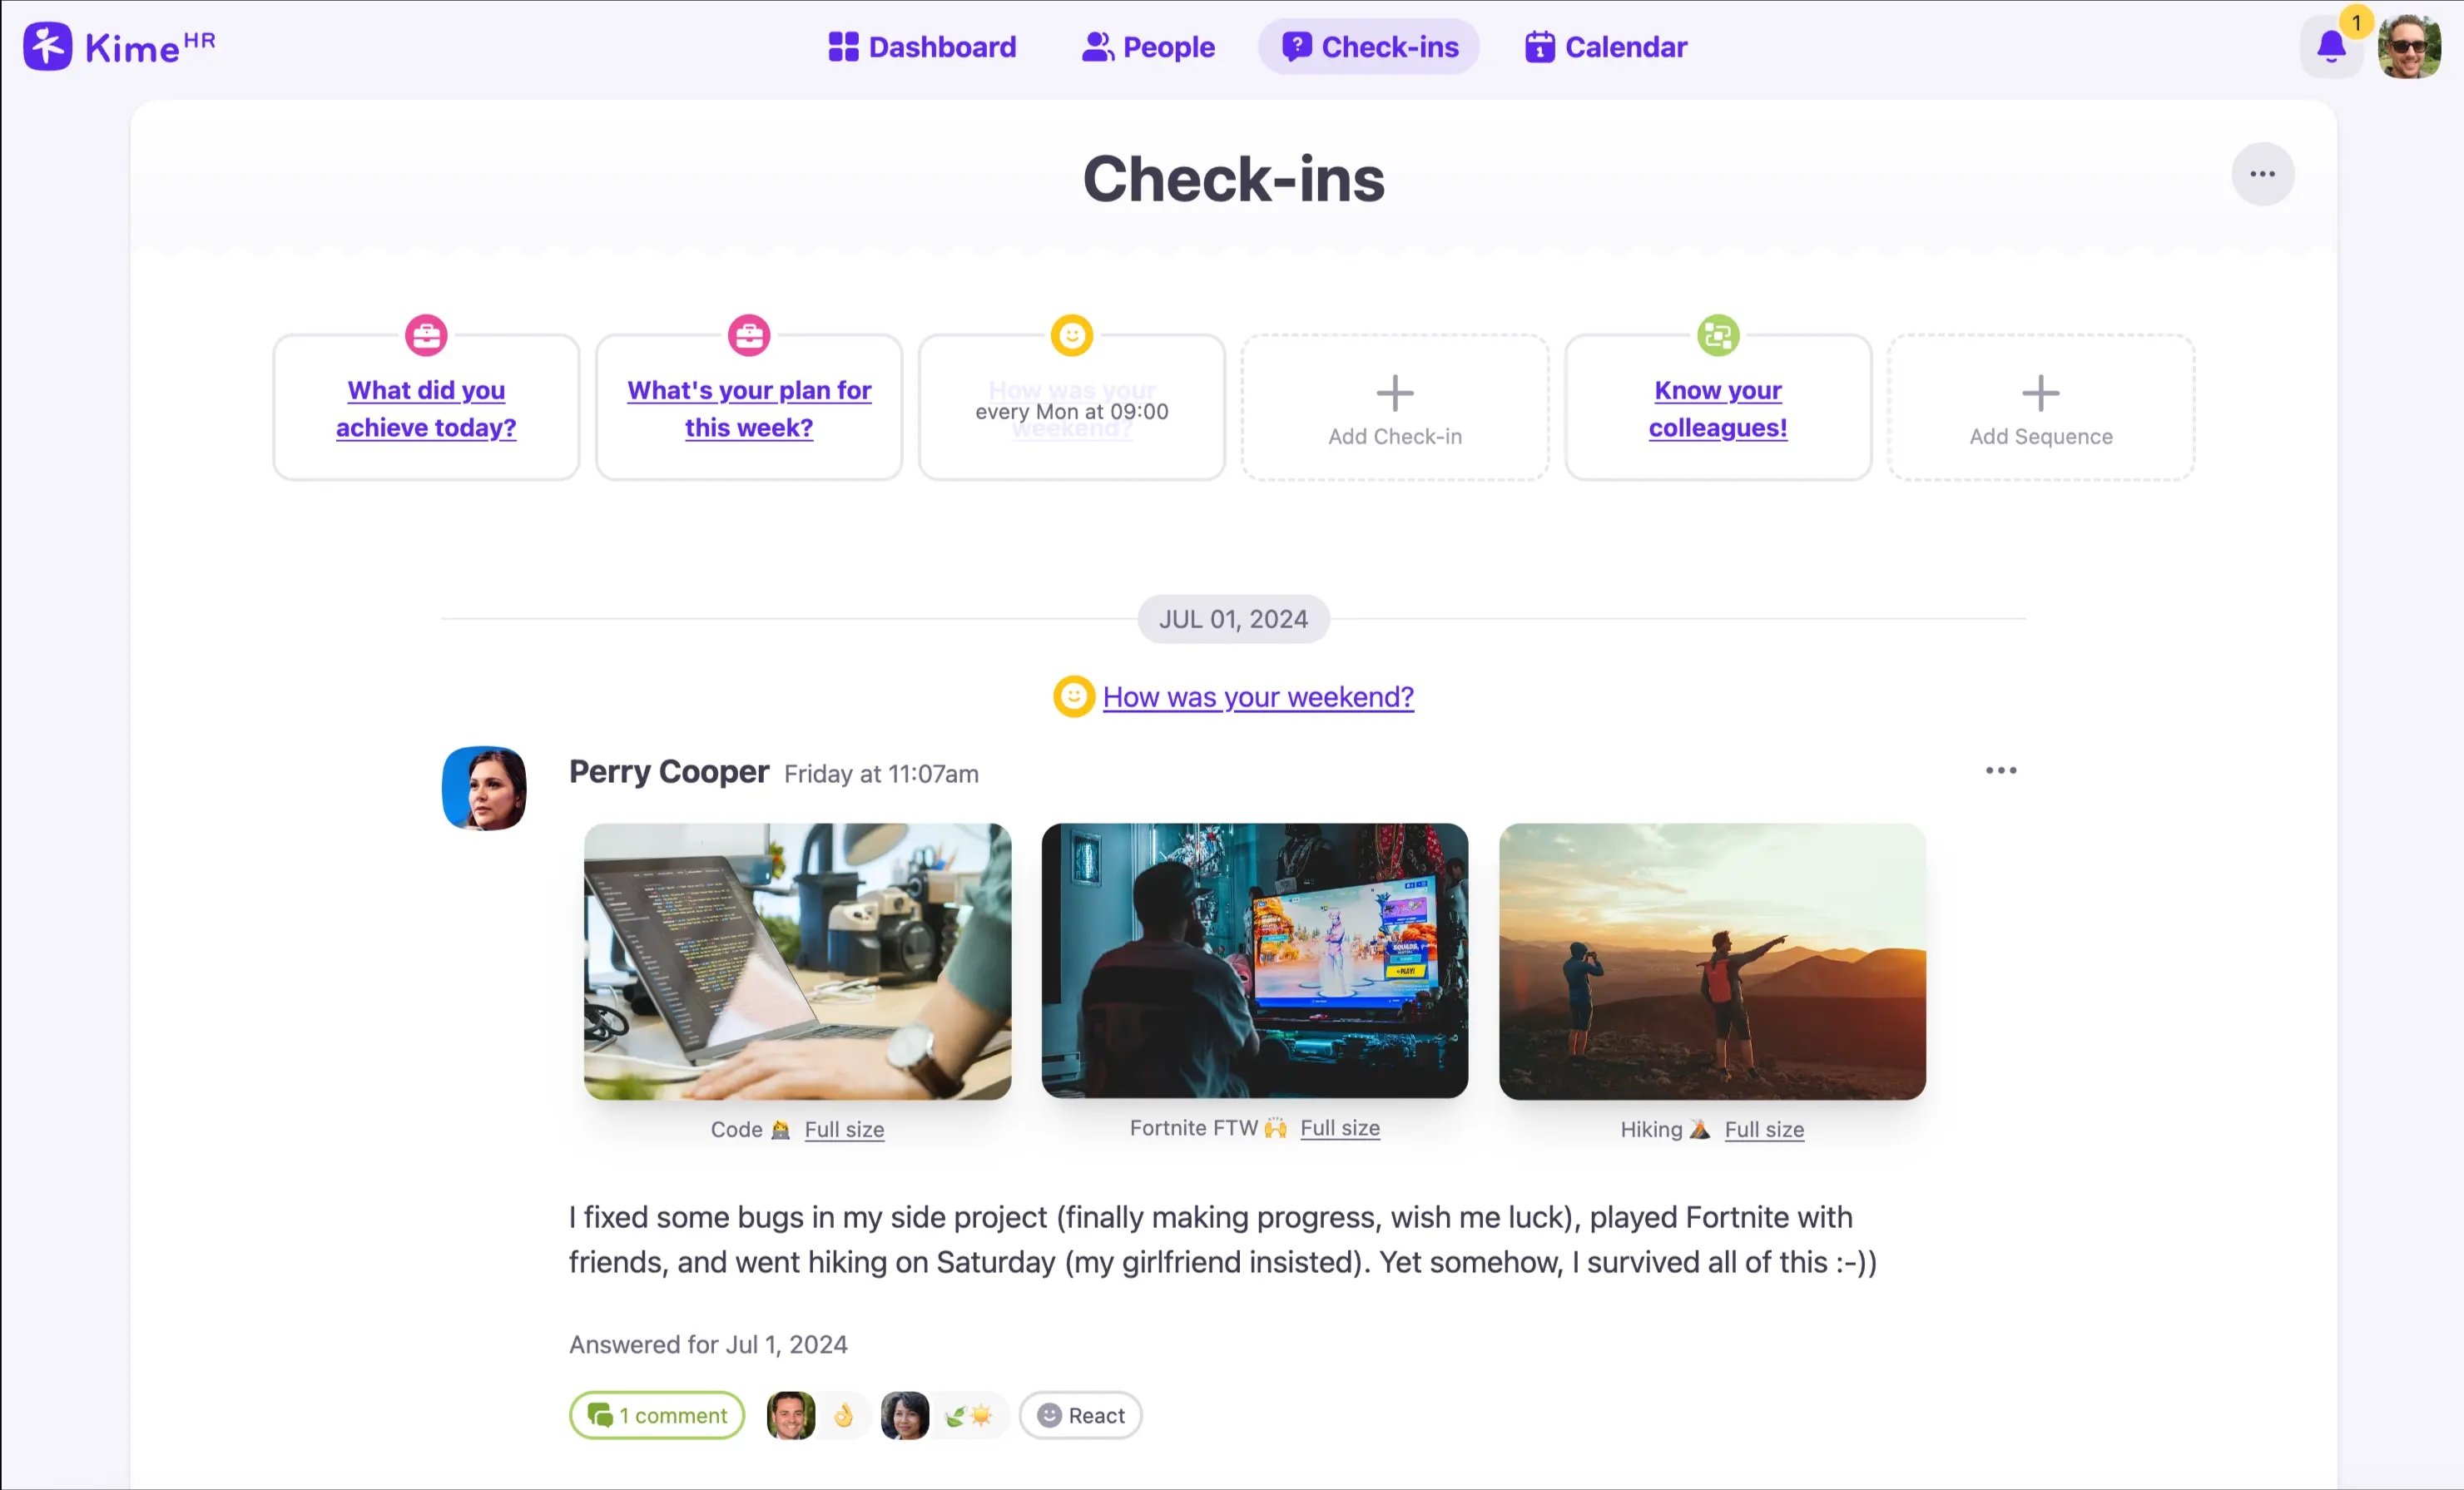Click the plus icon to Add Sequence
The image size is (2464, 1490).
[2040, 393]
